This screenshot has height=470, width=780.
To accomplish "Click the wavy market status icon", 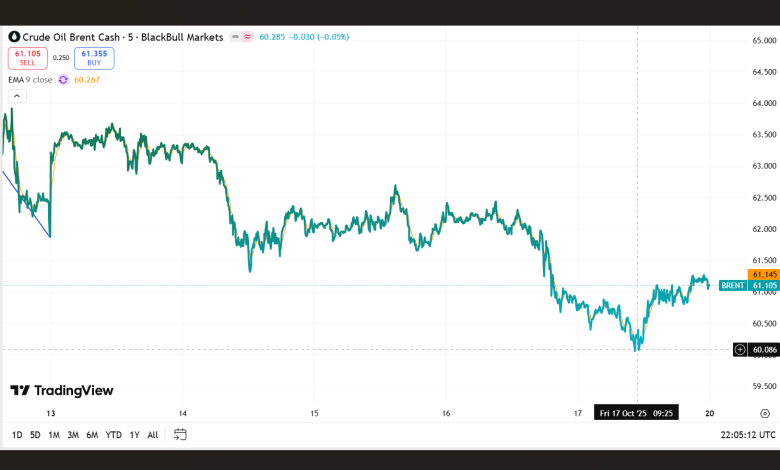I will coord(246,36).
